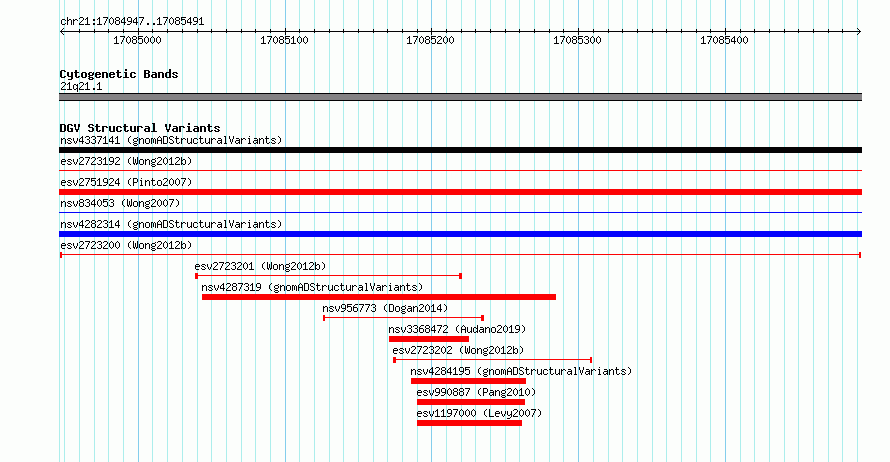
Task: Open variant label nsv4337141 (gnomADStructuralVariants)
Action: coord(171,140)
